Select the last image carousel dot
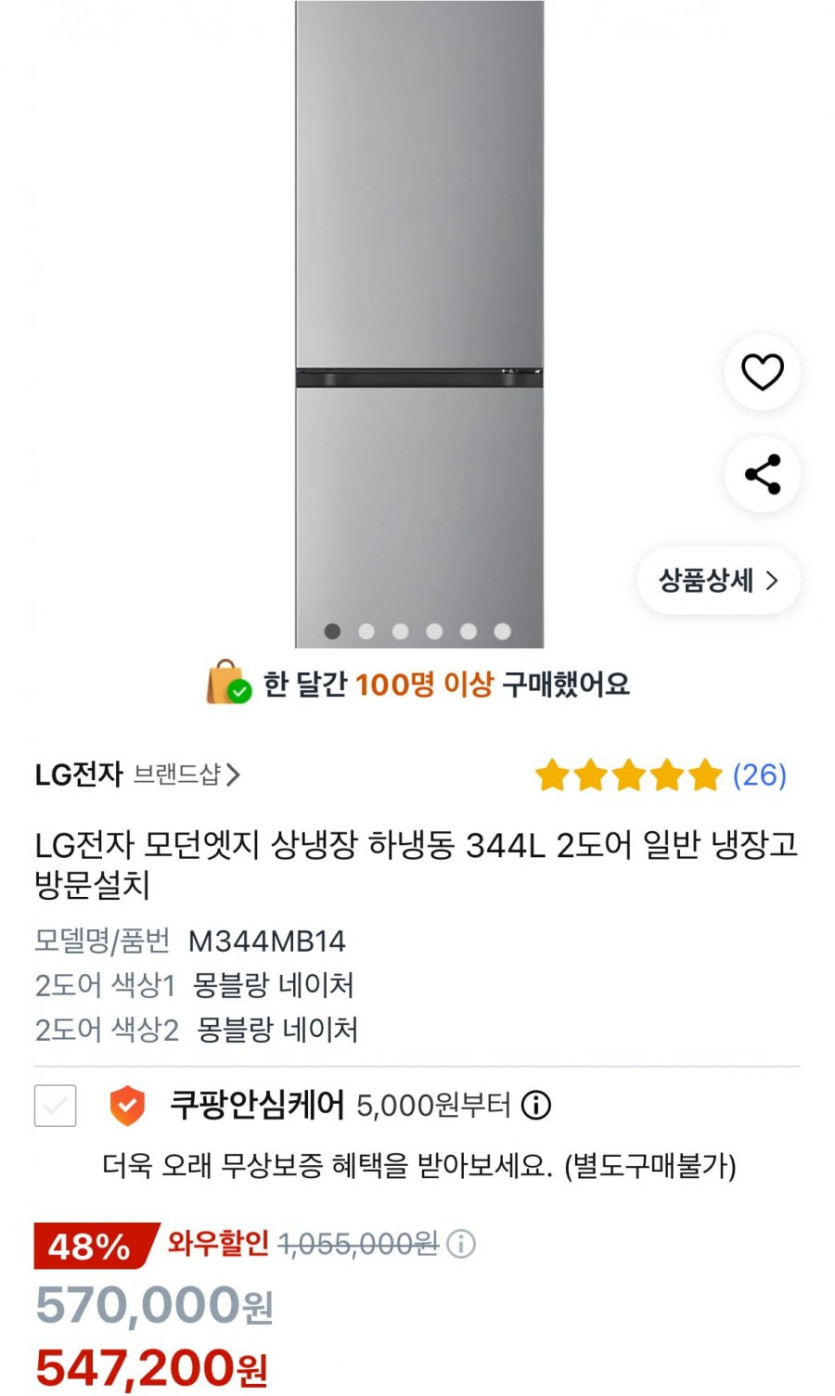This screenshot has height=1396, width=835. coord(503,631)
